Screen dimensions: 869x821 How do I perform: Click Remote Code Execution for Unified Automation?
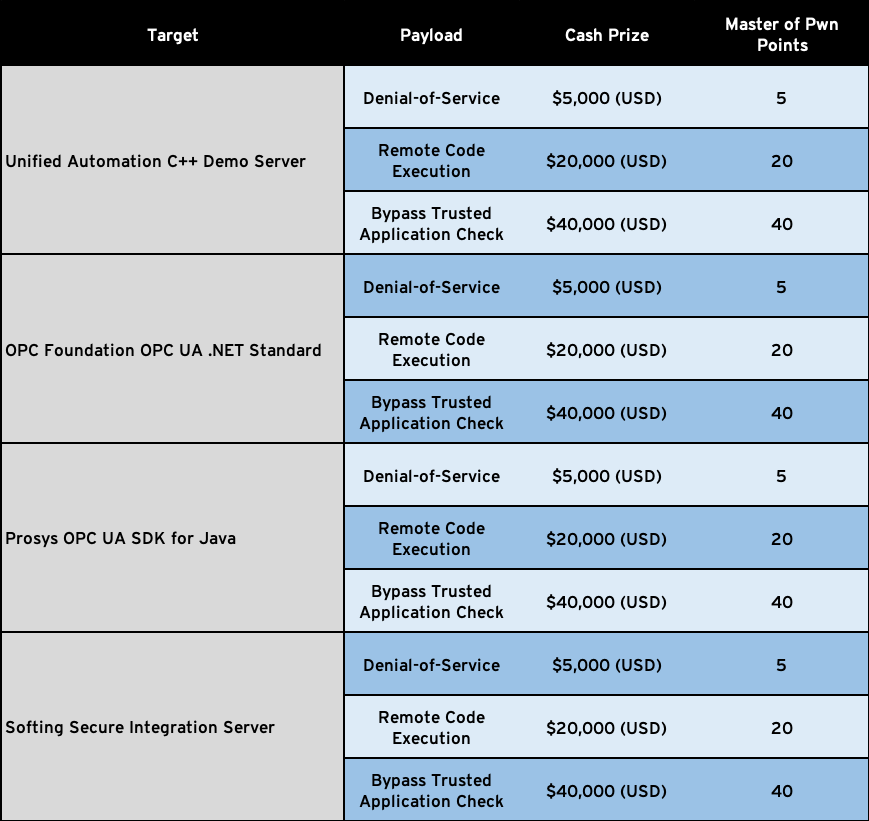[431, 161]
